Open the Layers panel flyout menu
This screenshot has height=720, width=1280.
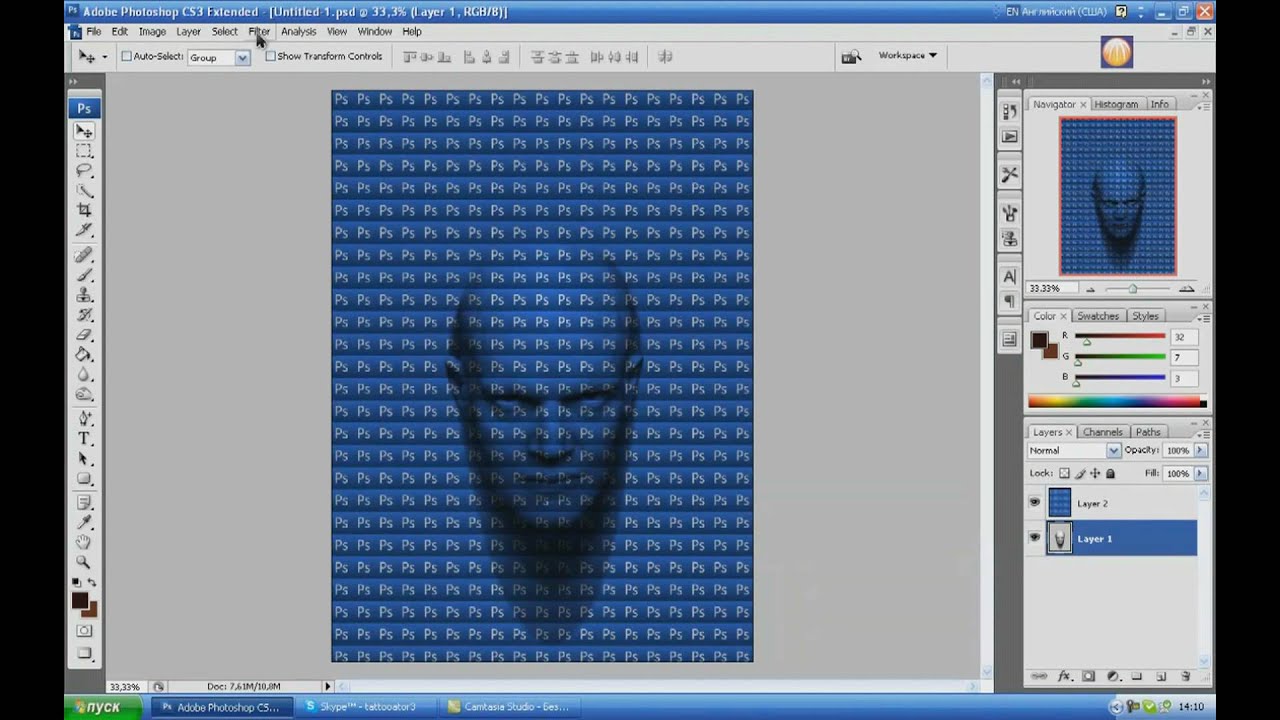[1203, 433]
